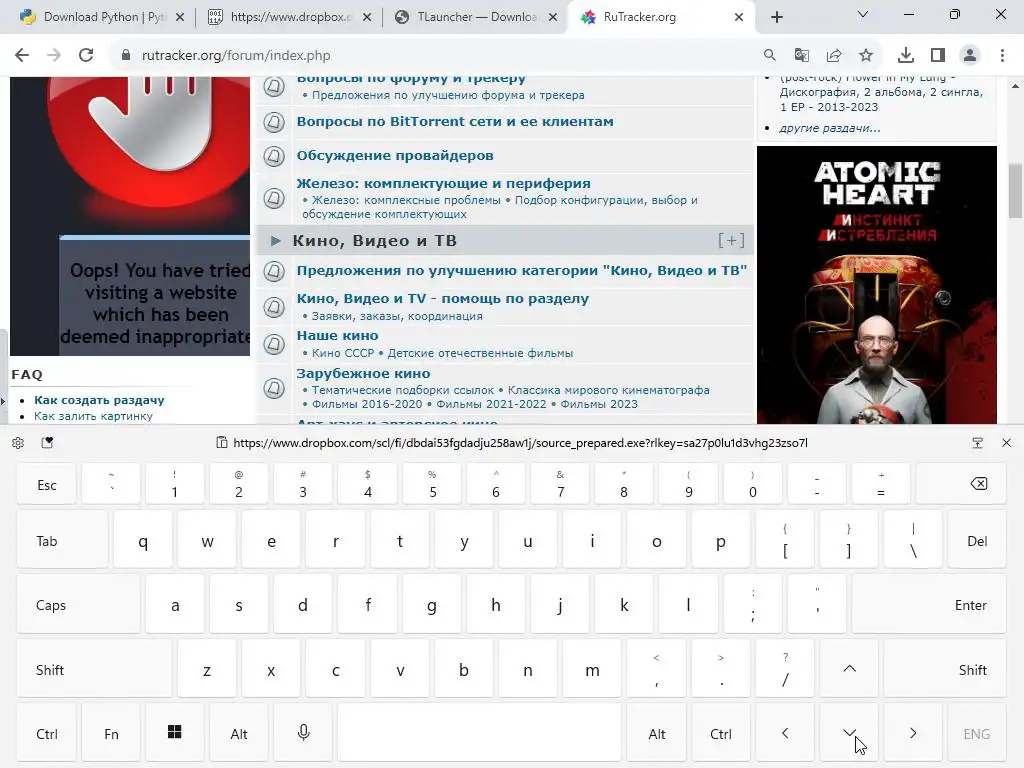The height and width of the screenshot is (768, 1024).
Task: Click другие раздачи link
Action: [830, 128]
